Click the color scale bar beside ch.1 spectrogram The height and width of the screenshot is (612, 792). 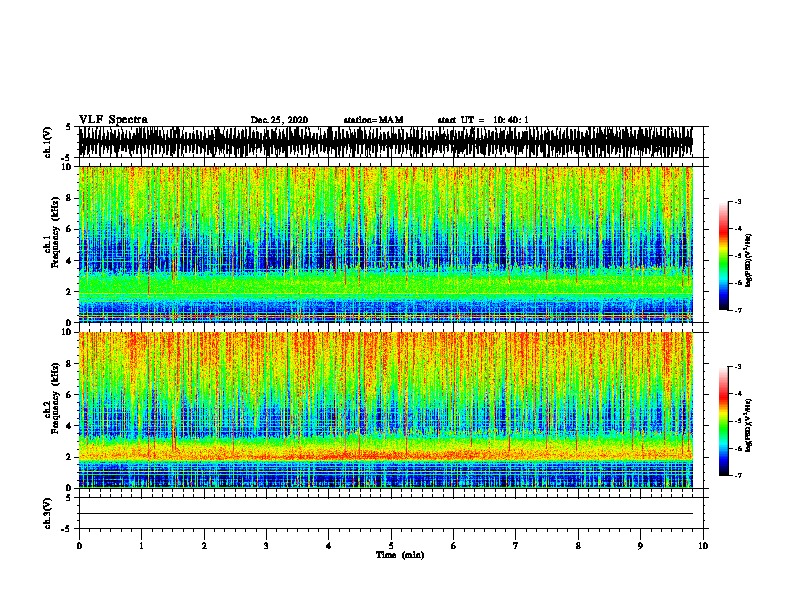point(723,256)
